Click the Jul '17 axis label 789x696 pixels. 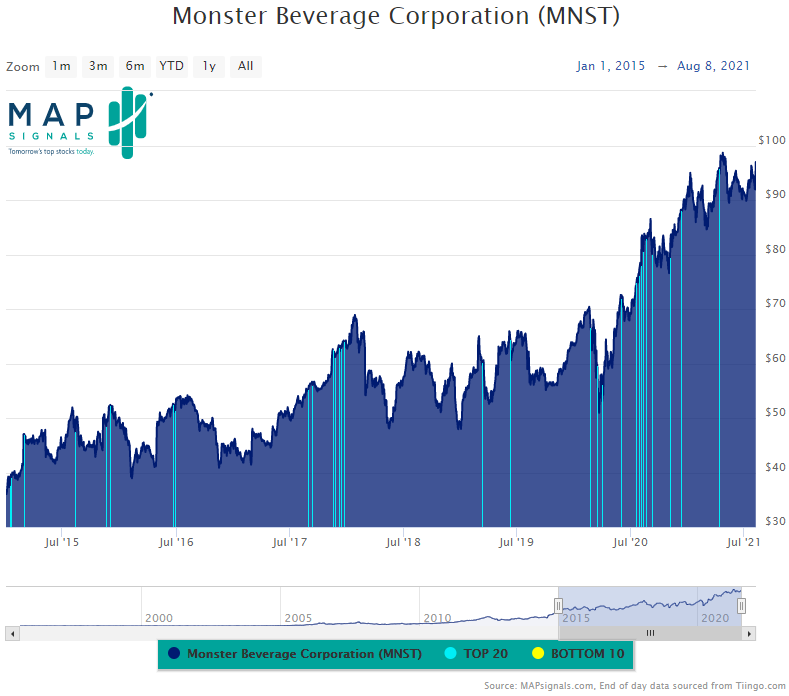point(289,543)
